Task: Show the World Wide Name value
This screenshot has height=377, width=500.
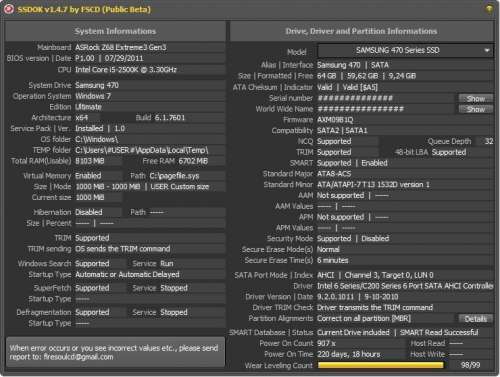Action: (x=476, y=109)
